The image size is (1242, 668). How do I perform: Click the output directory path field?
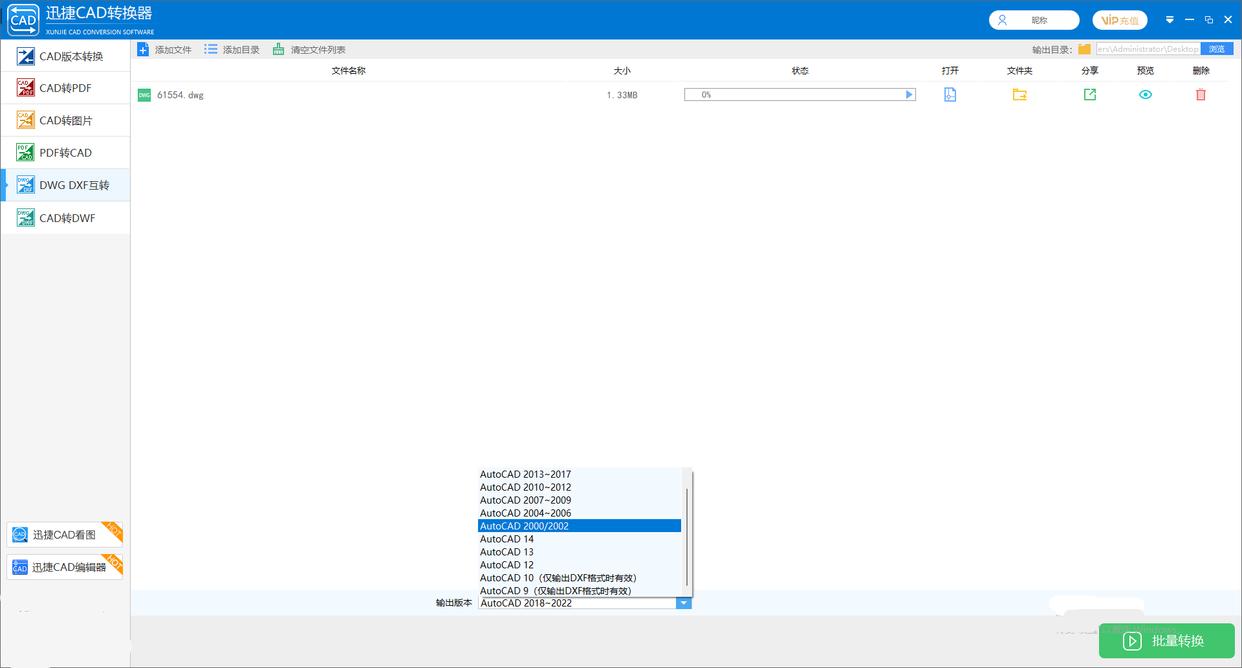pyautogui.click(x=1147, y=49)
